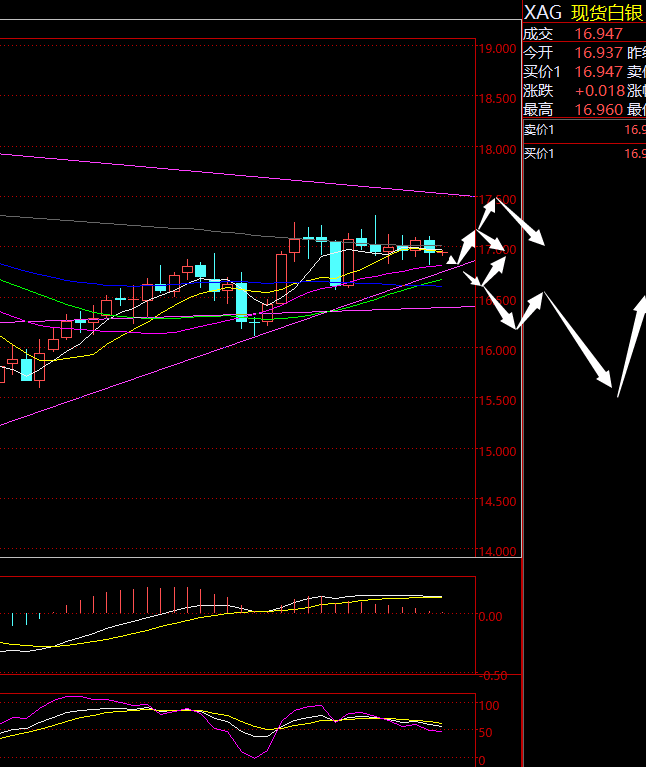Click the 18.500 price axis label
The height and width of the screenshot is (767, 646).
tap(497, 99)
